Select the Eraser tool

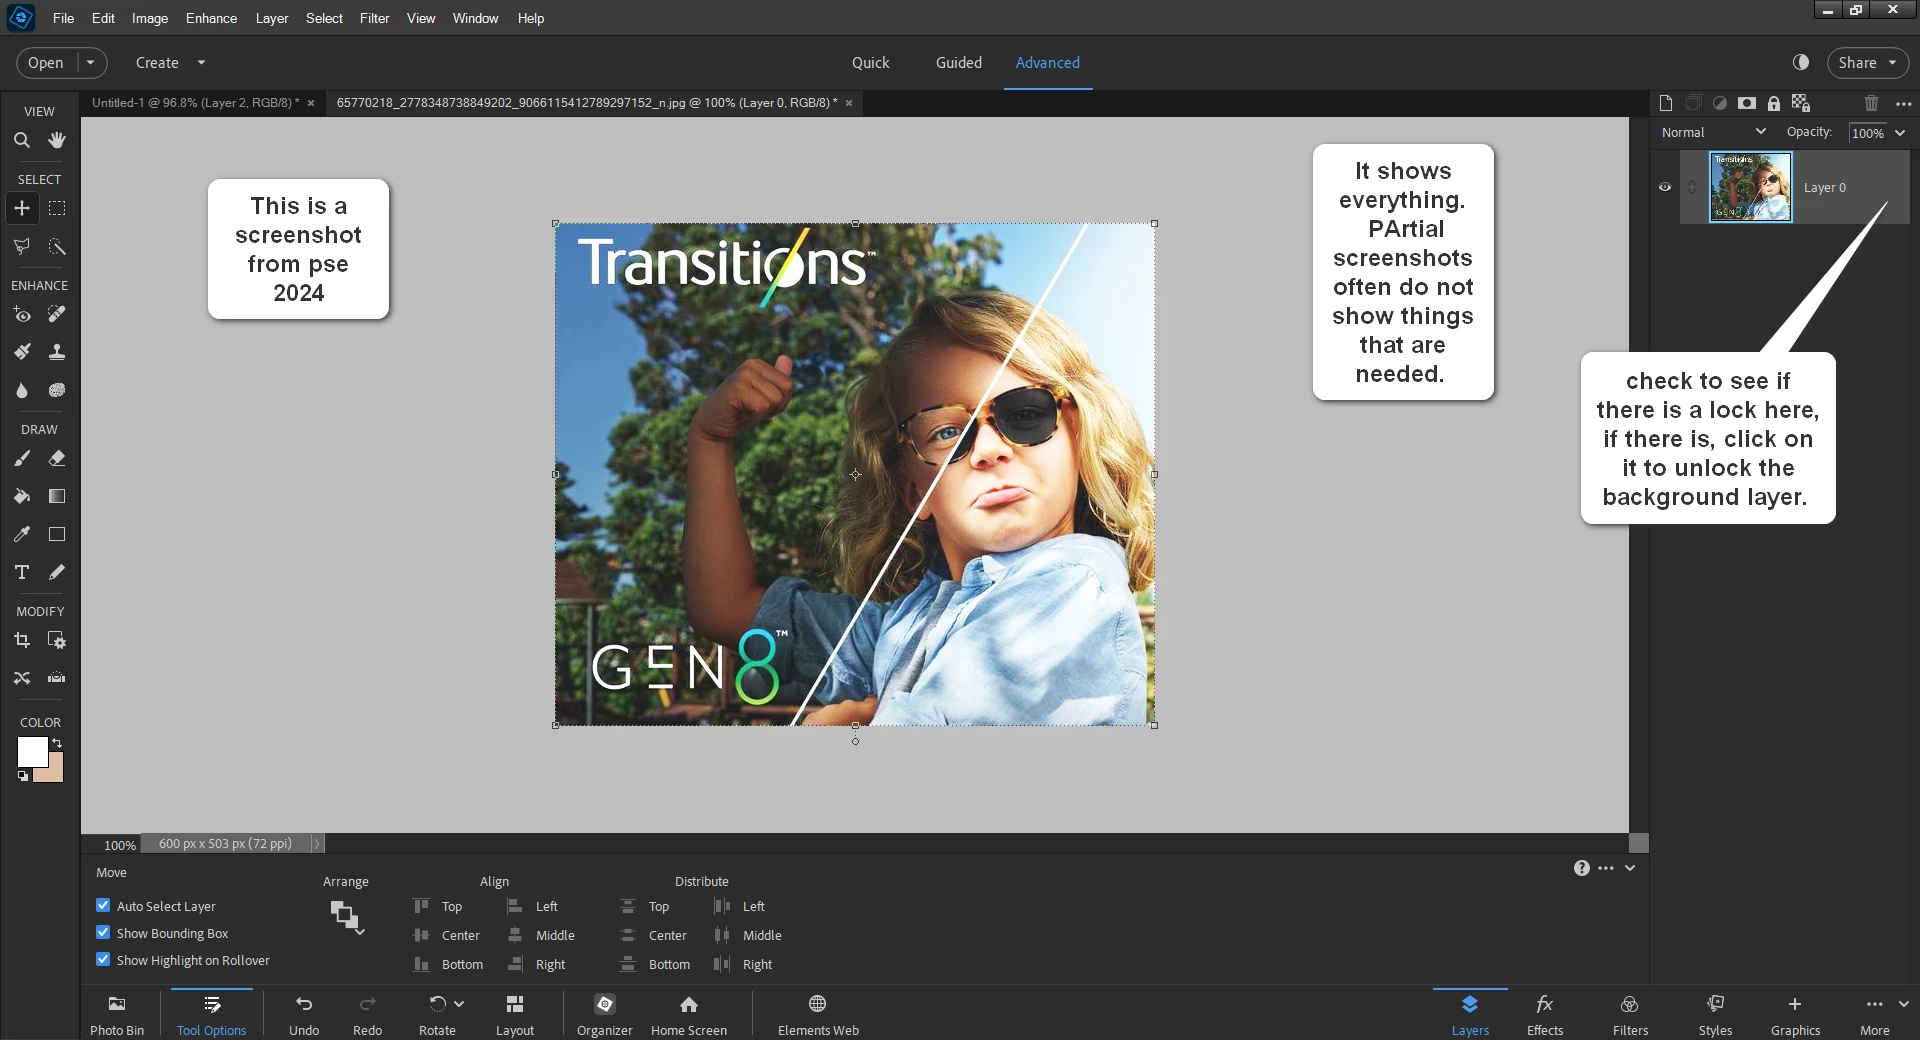coord(57,458)
